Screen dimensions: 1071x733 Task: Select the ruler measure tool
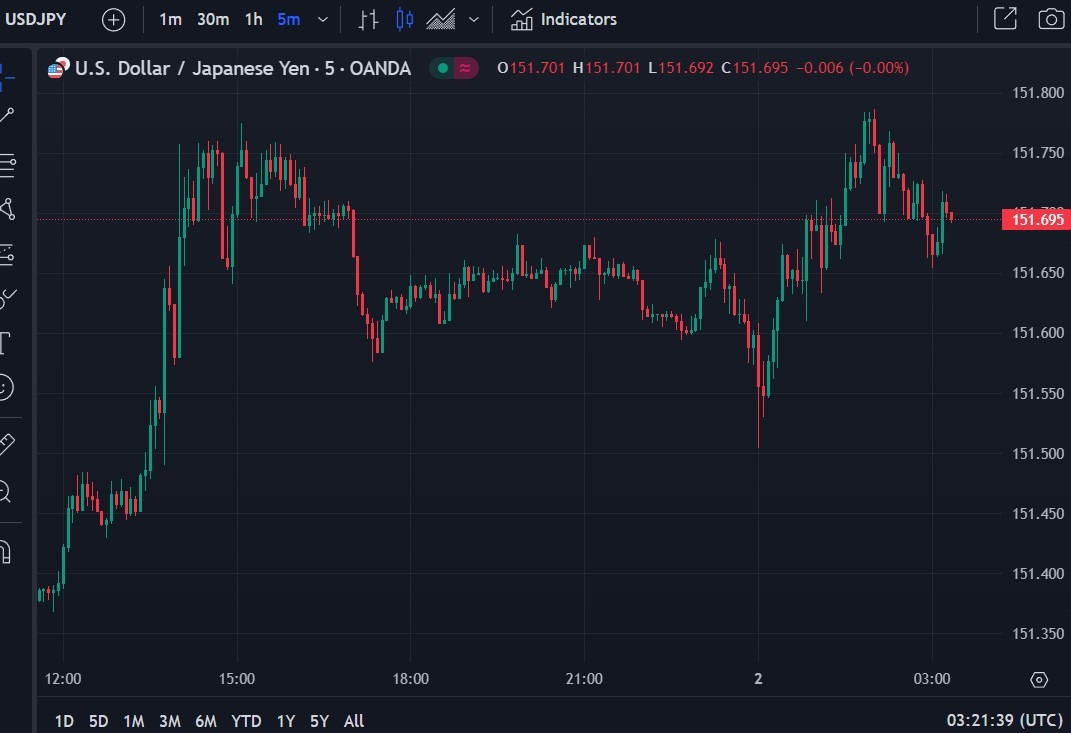pyautogui.click(x=6, y=444)
